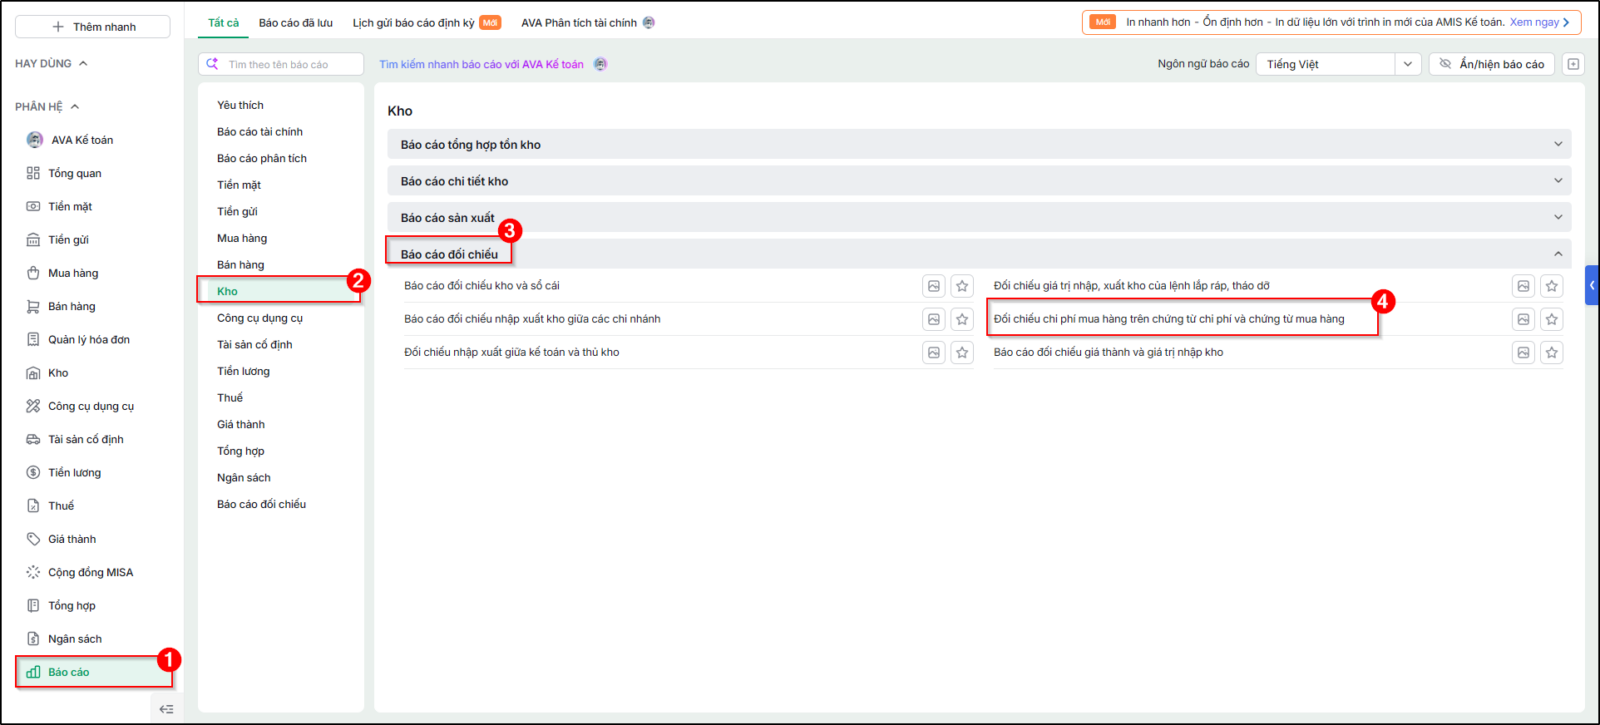The width and height of the screenshot is (1600, 725).
Task: Click Xem ngay link in banner
Action: tap(1539, 22)
